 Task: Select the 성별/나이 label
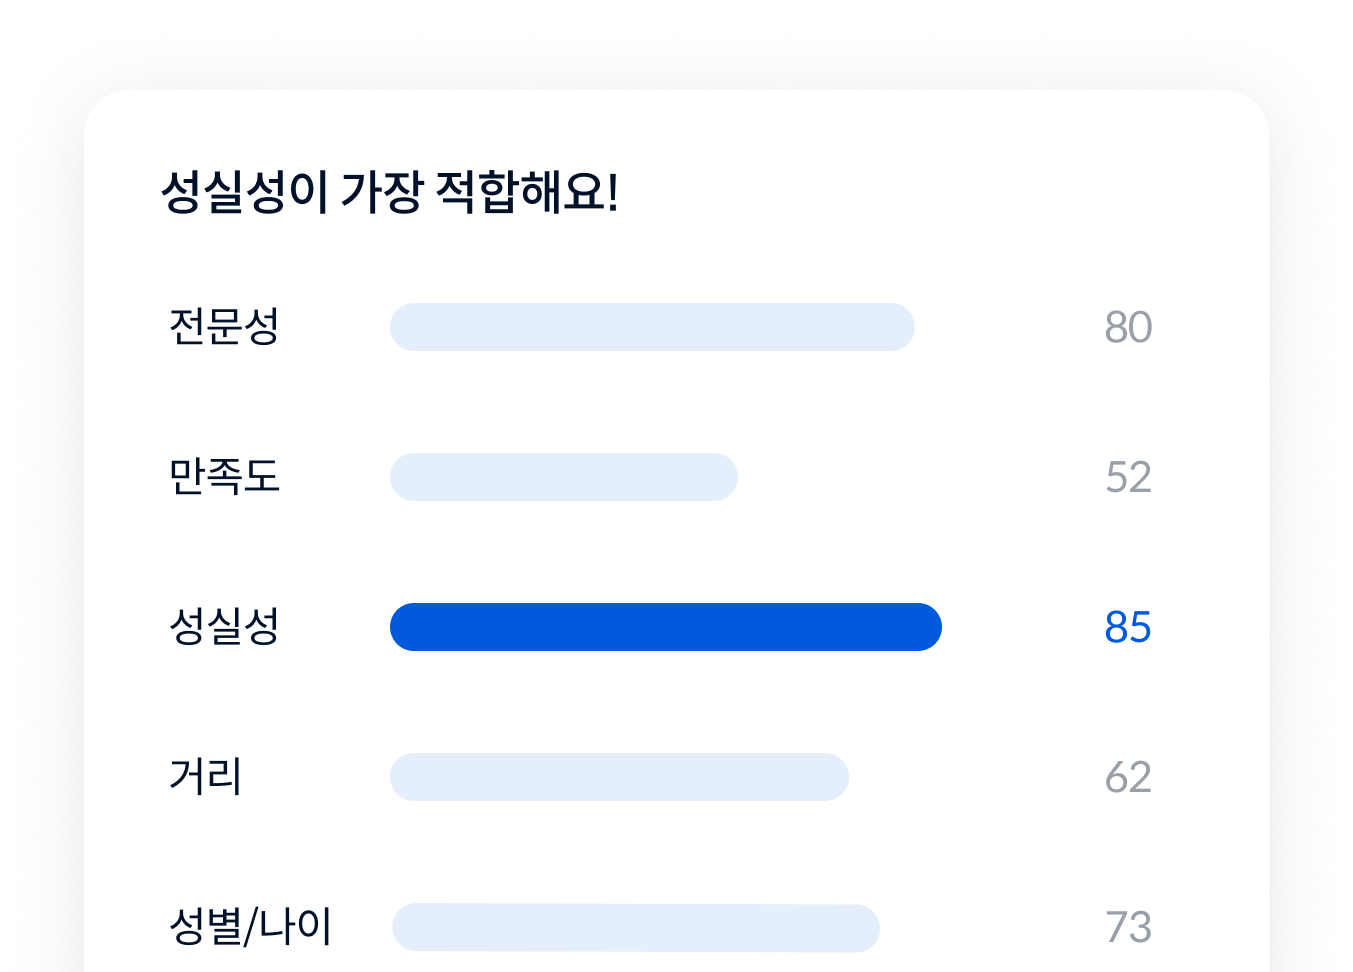pos(250,927)
